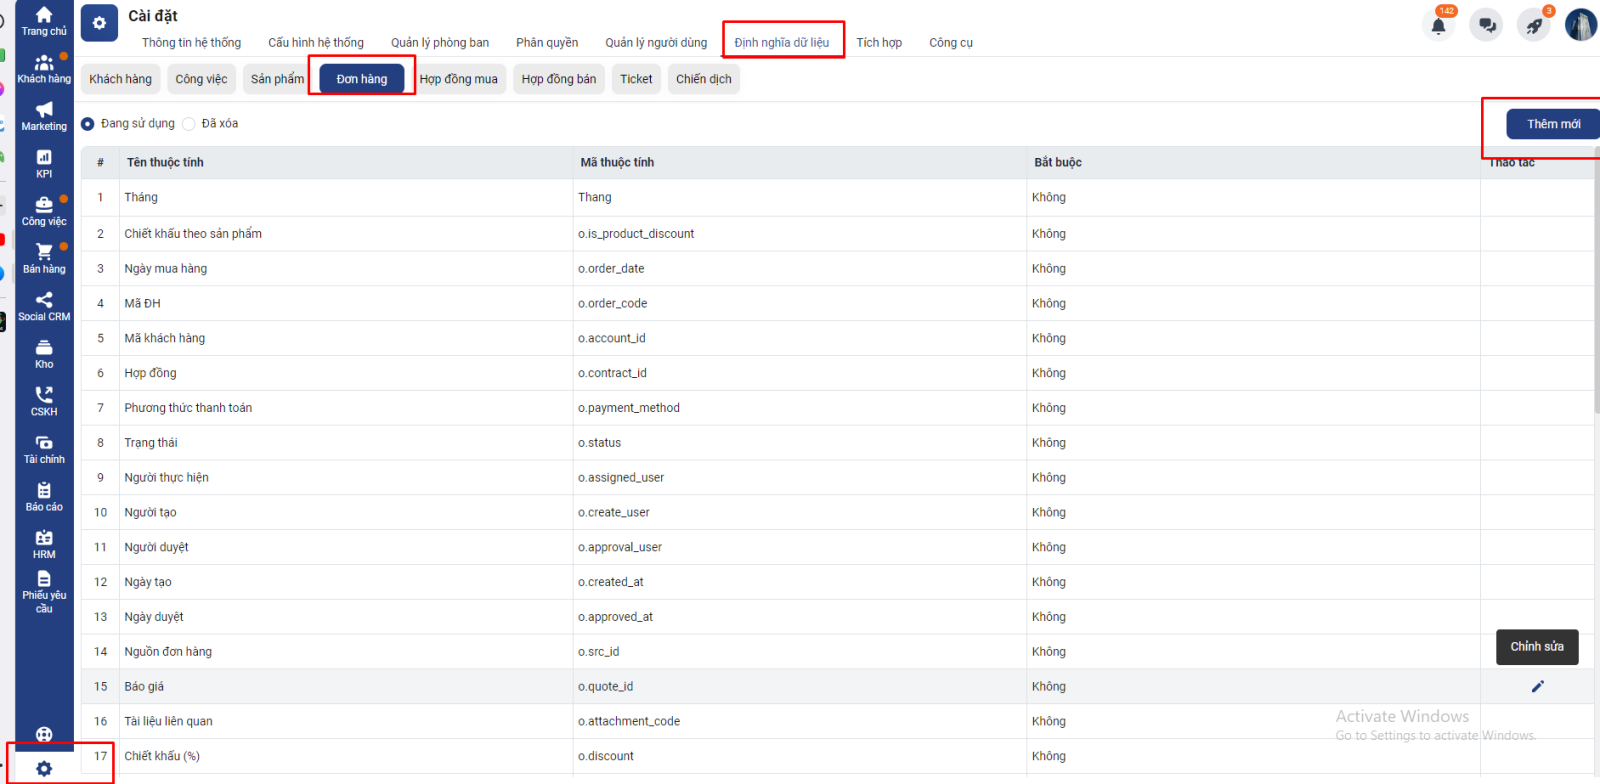
Task: Open the chat messages icon
Action: (x=1487, y=26)
